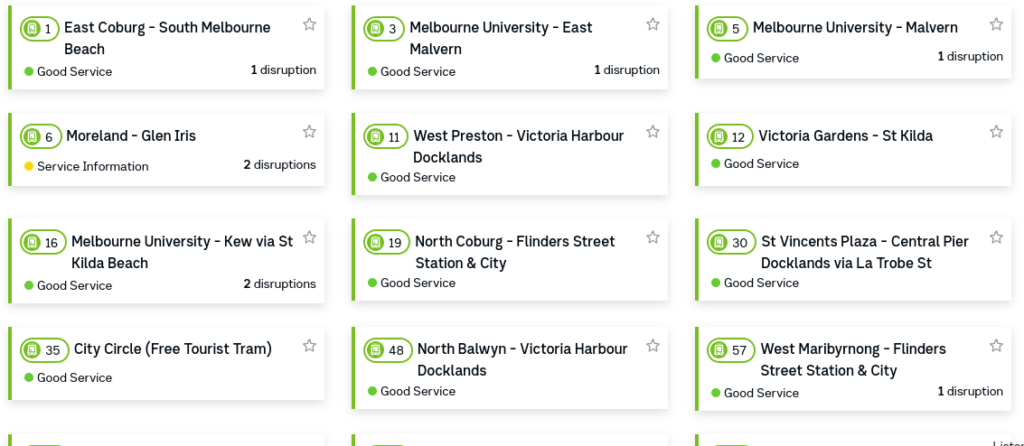View 1 disruption on route 57
Viewport: 1024px width, 446px height.
coord(970,391)
